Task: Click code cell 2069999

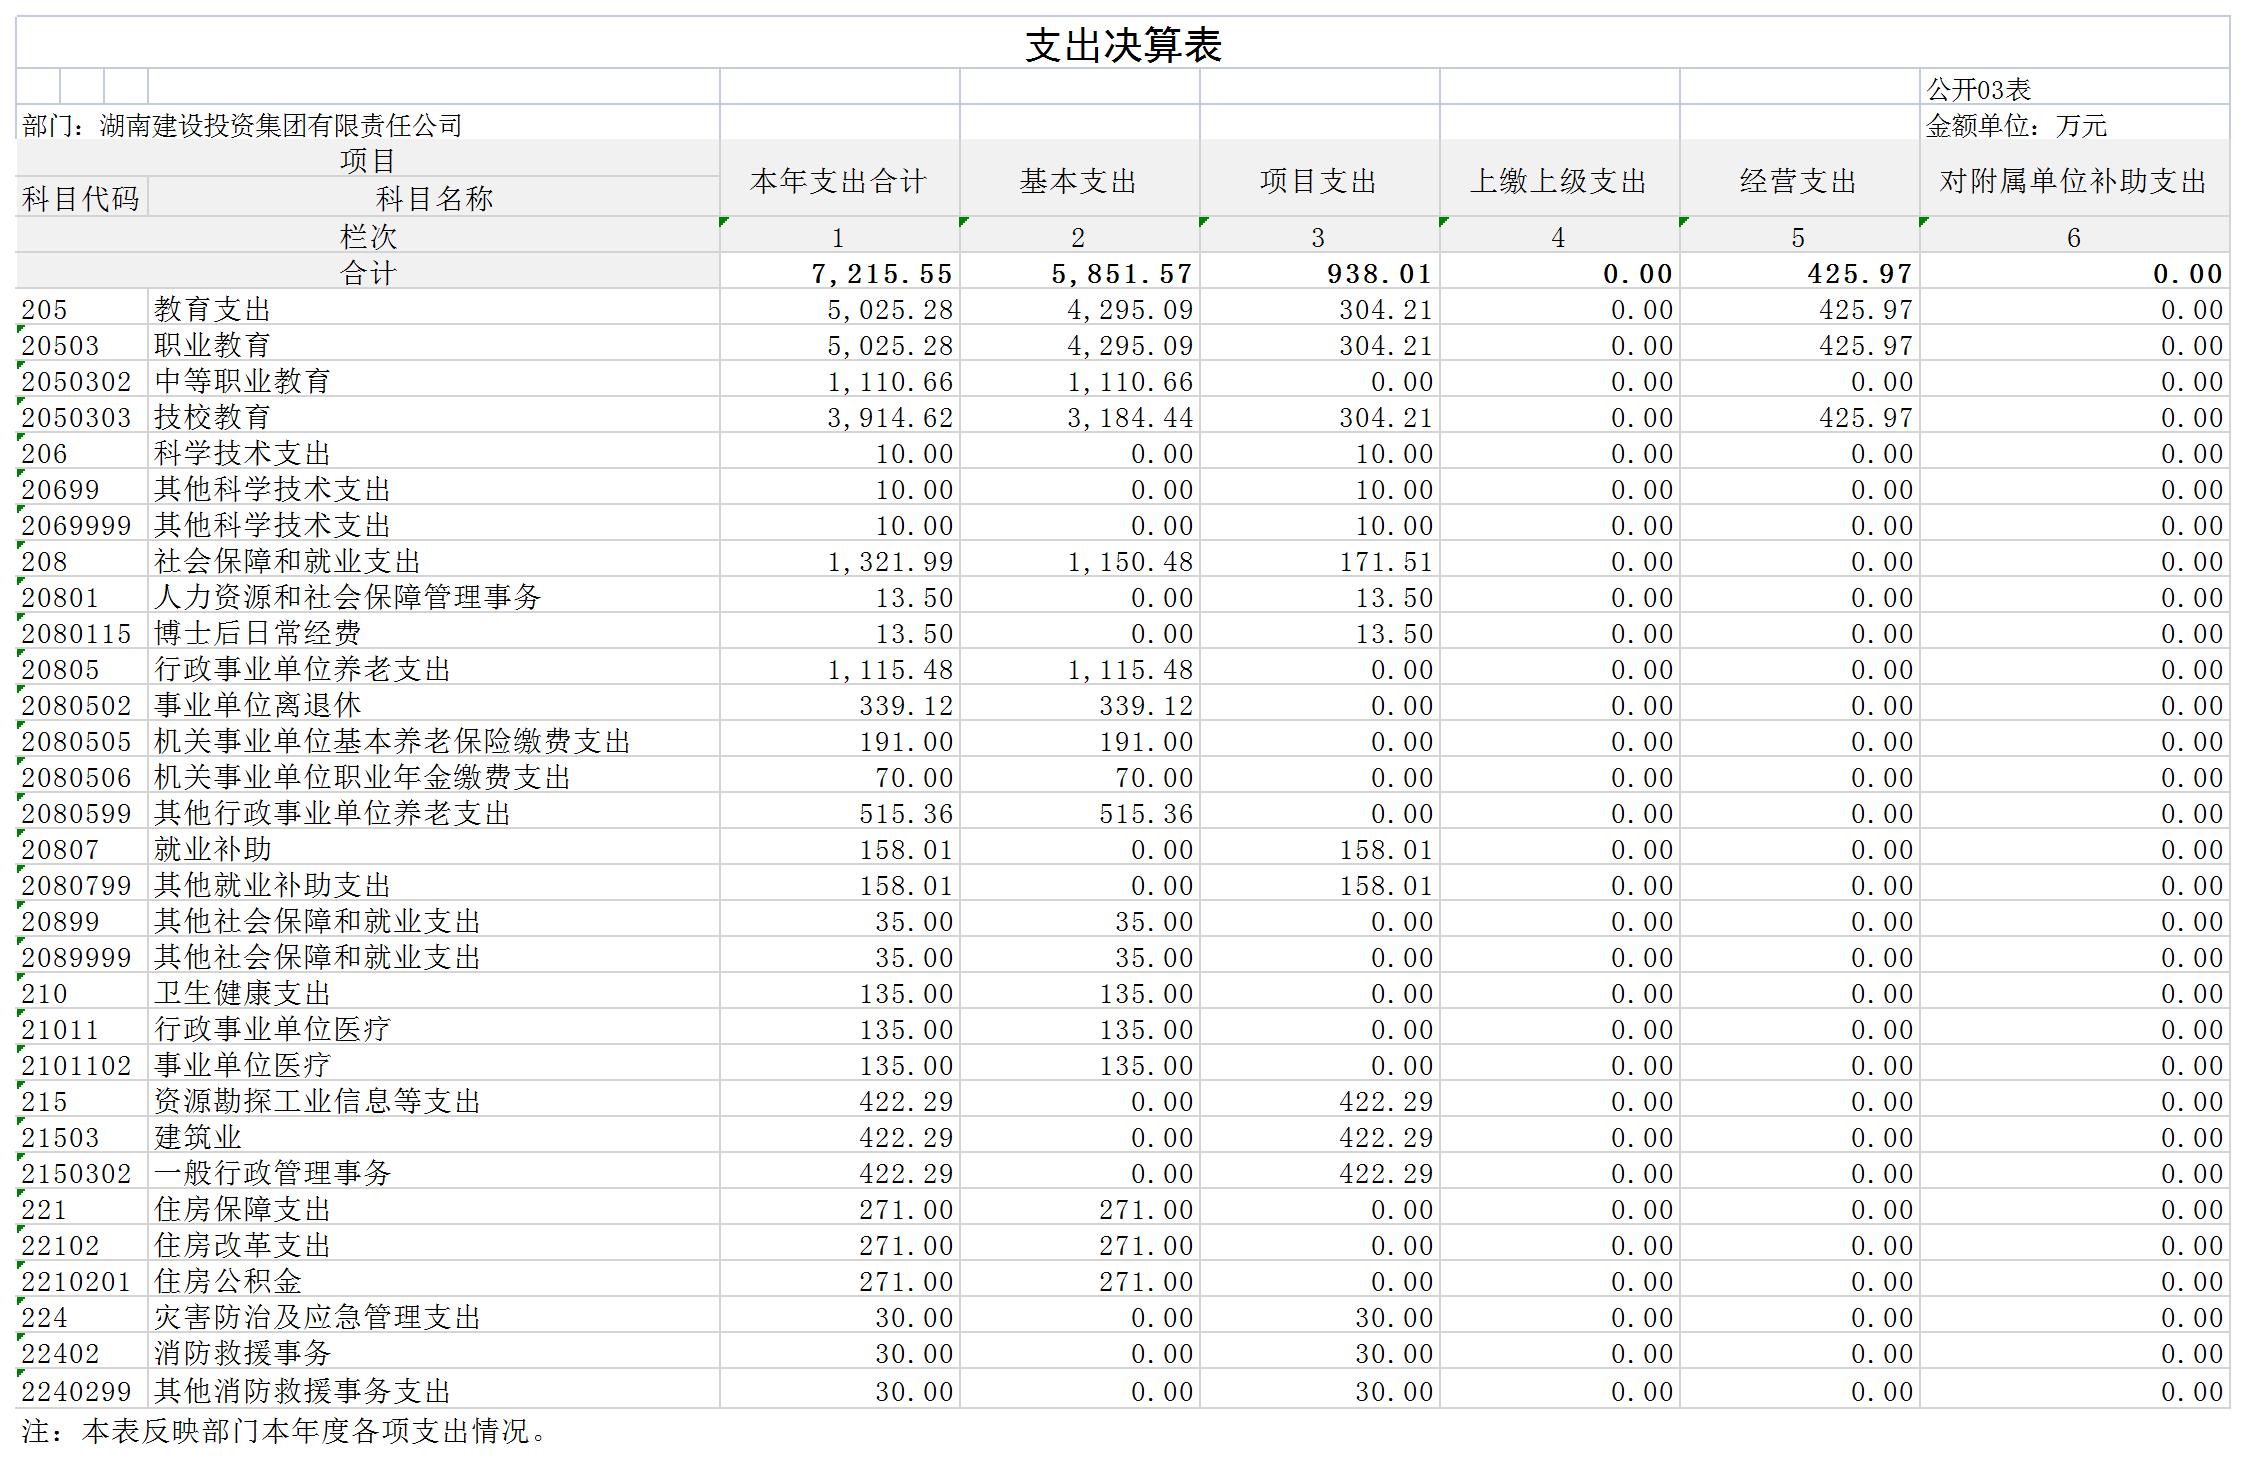Action: click(x=81, y=525)
